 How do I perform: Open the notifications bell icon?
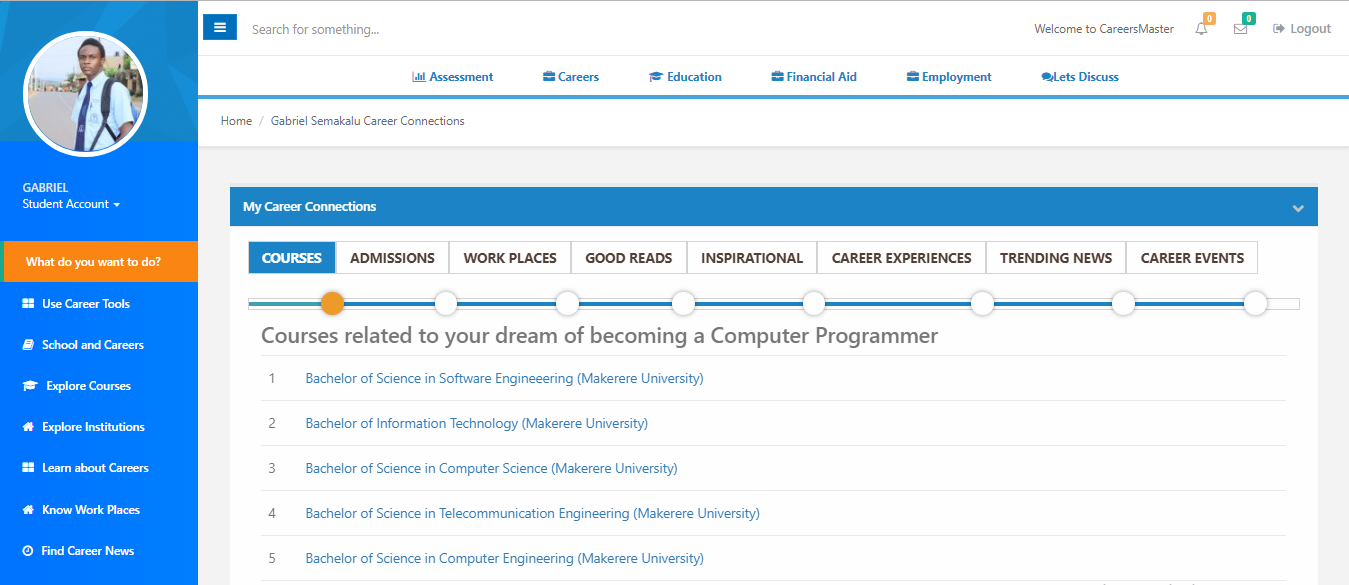1201,29
